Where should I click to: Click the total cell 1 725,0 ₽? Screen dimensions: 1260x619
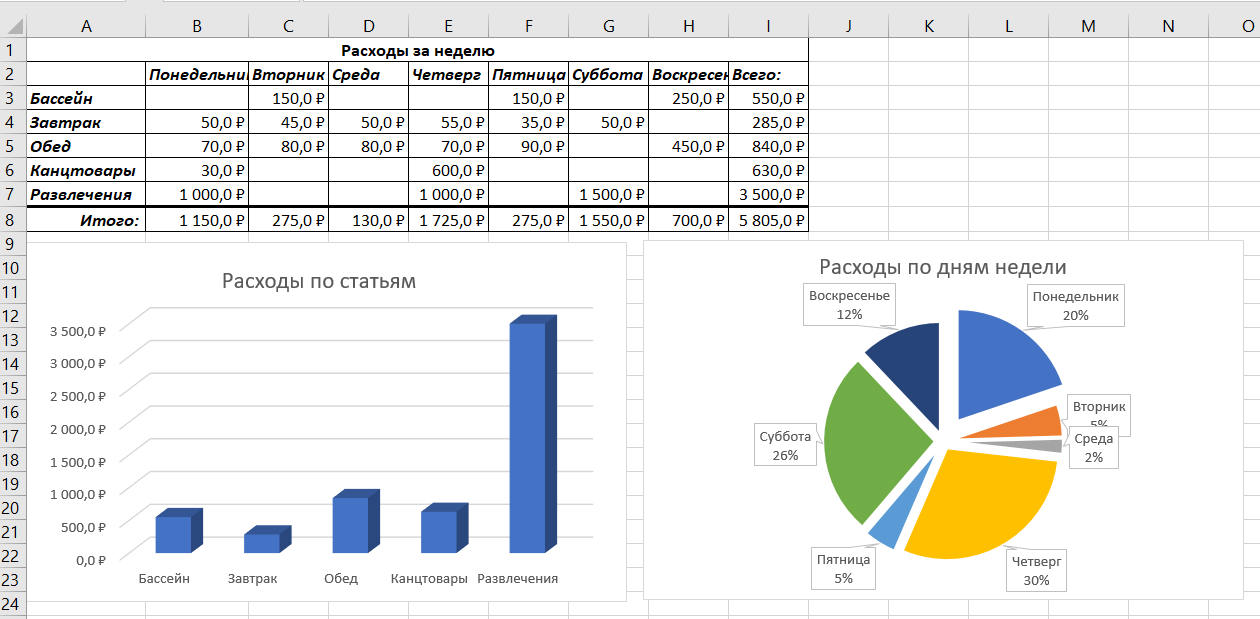click(x=448, y=220)
